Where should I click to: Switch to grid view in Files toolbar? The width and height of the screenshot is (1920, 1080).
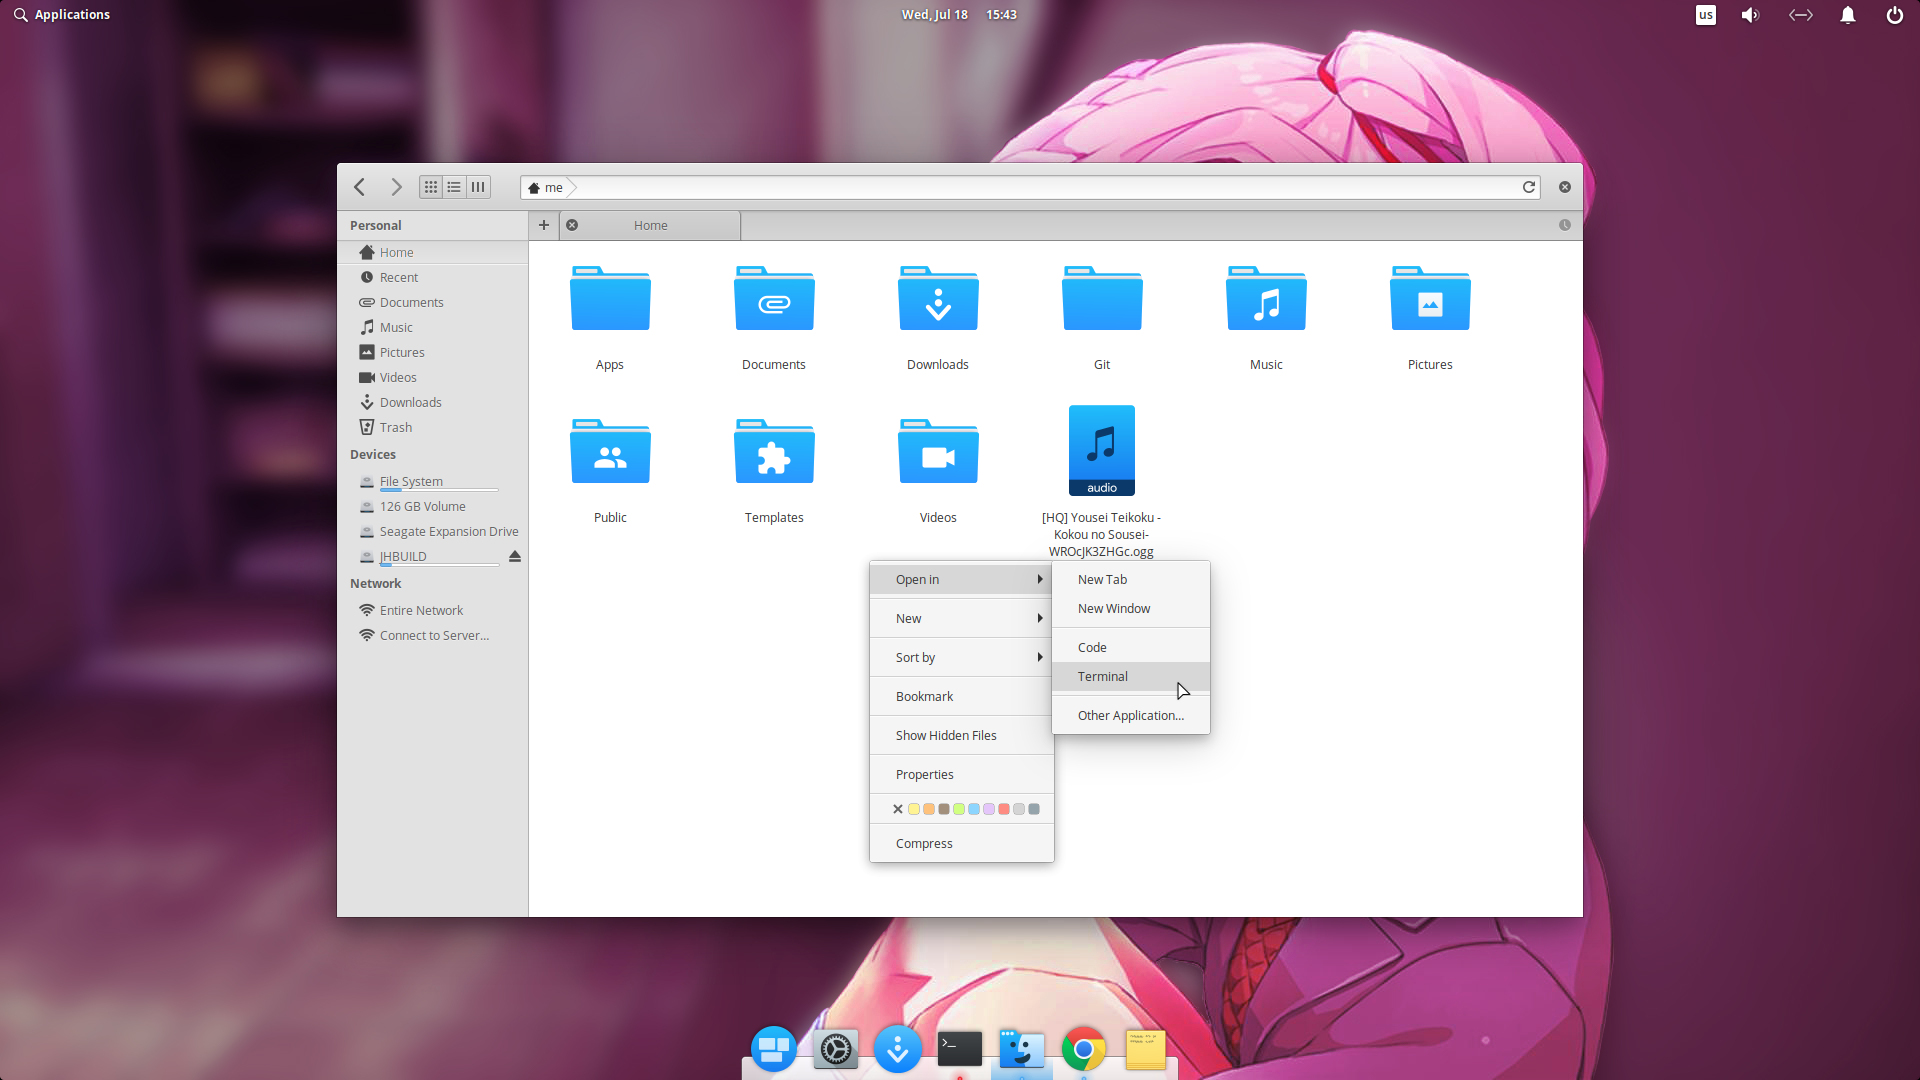(x=430, y=186)
